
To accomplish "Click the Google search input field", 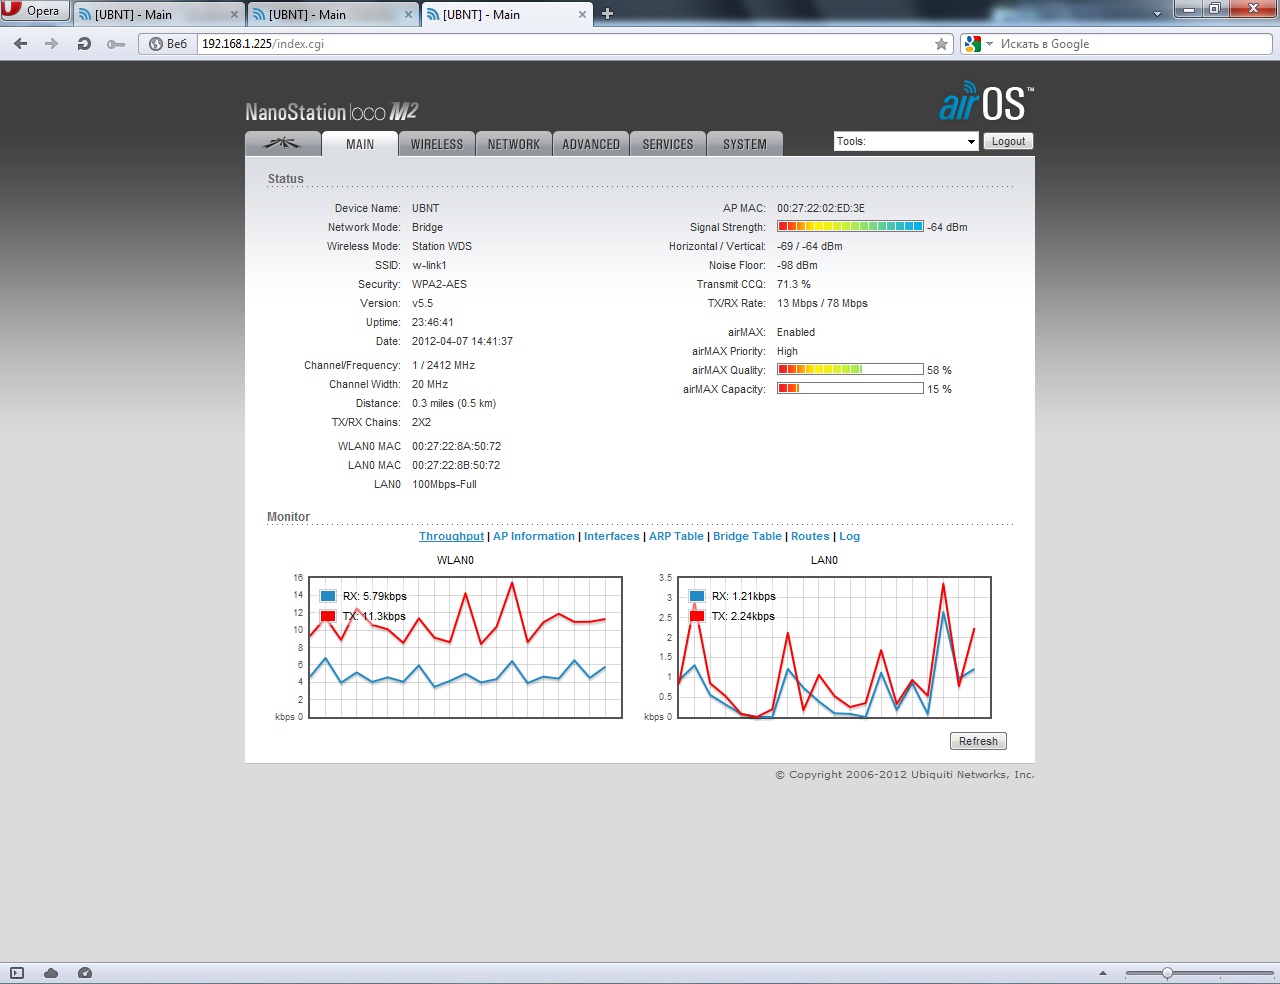I will (x=1133, y=44).
